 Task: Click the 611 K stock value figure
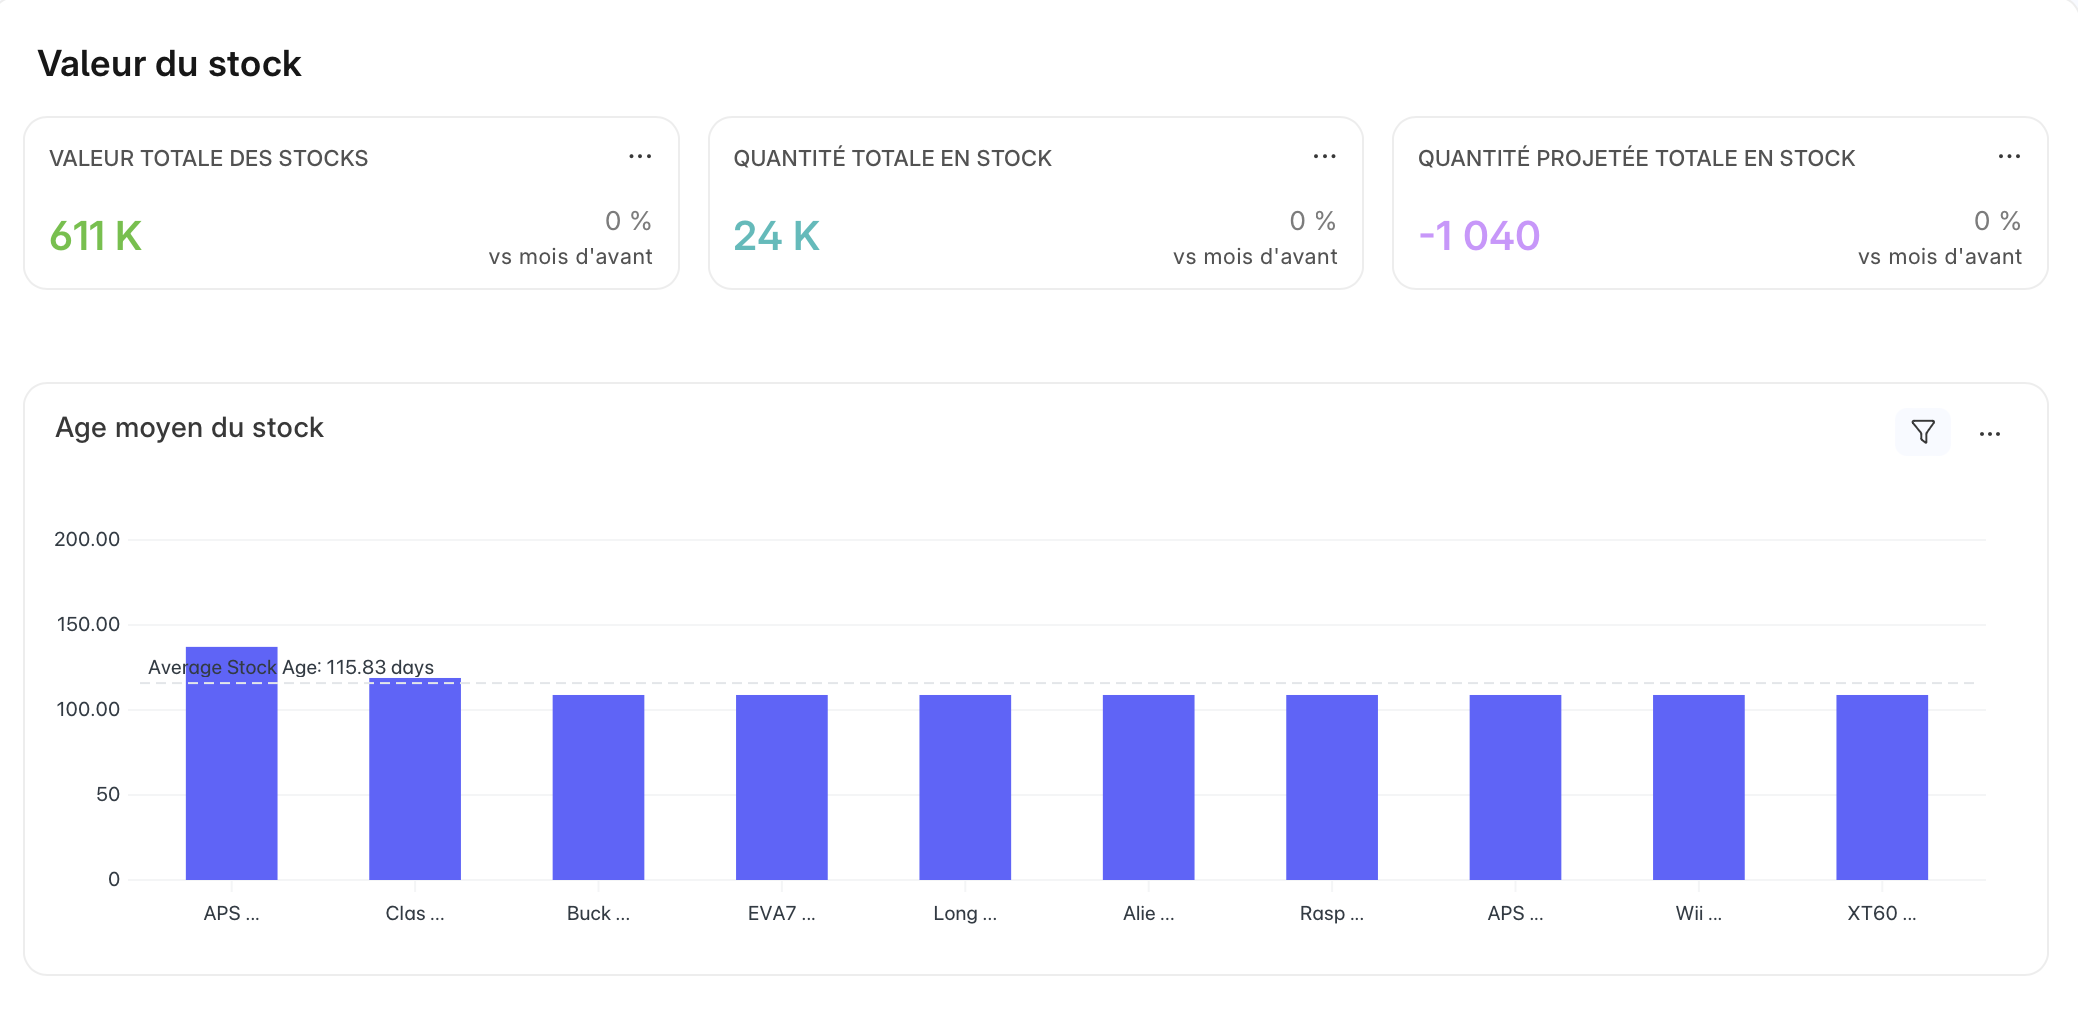point(96,236)
